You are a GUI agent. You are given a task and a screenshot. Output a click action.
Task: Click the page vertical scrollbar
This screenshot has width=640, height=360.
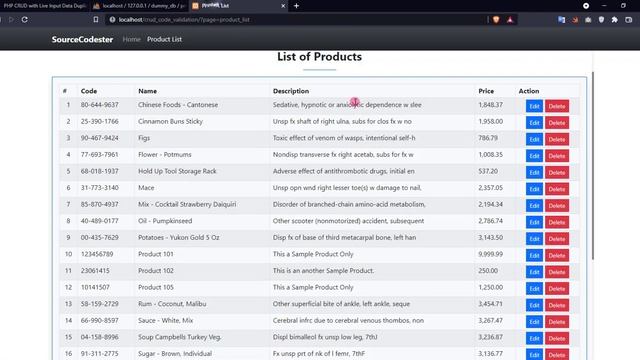[593, 165]
